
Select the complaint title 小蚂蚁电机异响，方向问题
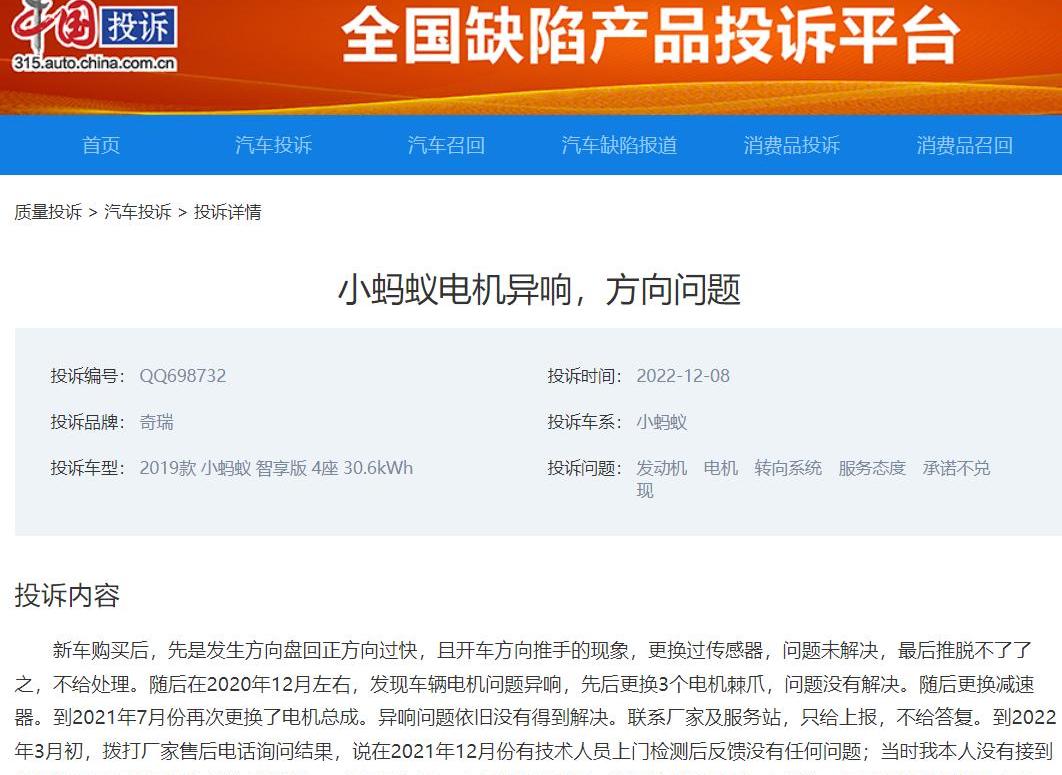tap(539, 289)
